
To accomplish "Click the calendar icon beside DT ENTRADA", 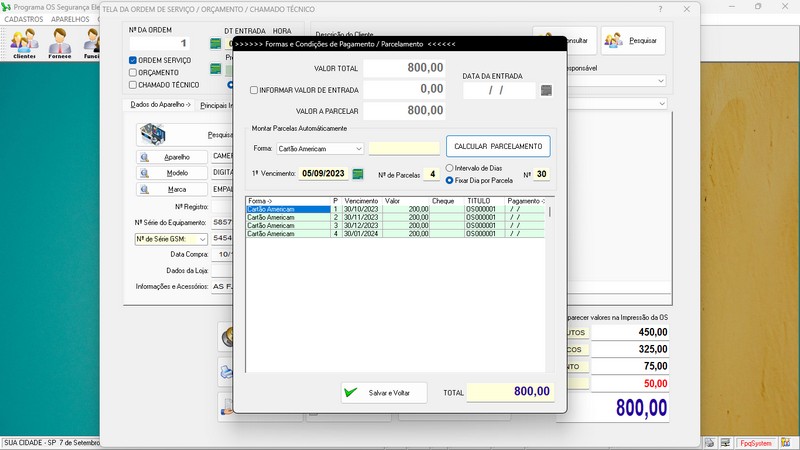I will [215, 43].
